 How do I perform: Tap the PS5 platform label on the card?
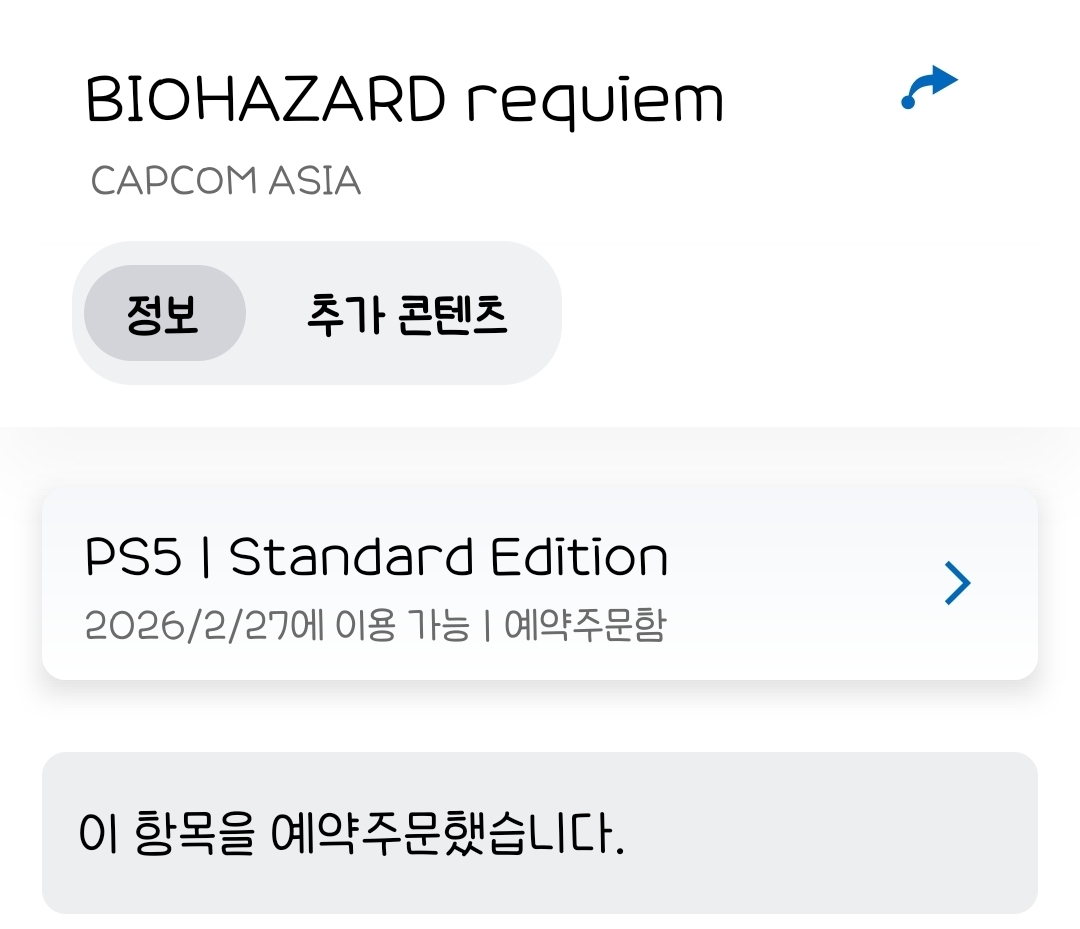point(133,557)
